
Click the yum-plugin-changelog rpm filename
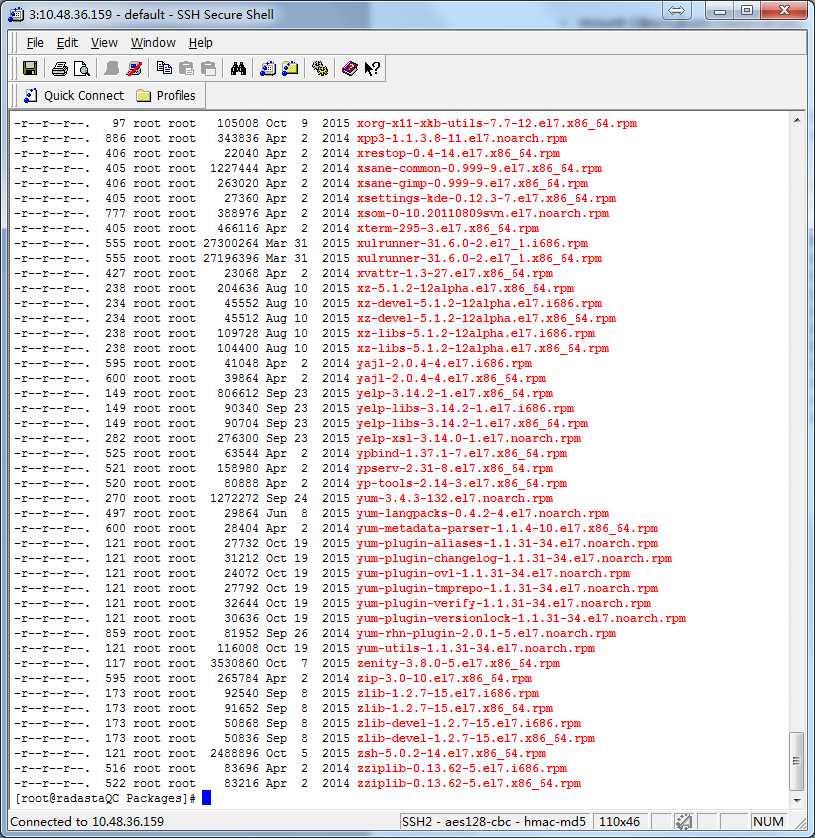tap(515, 558)
